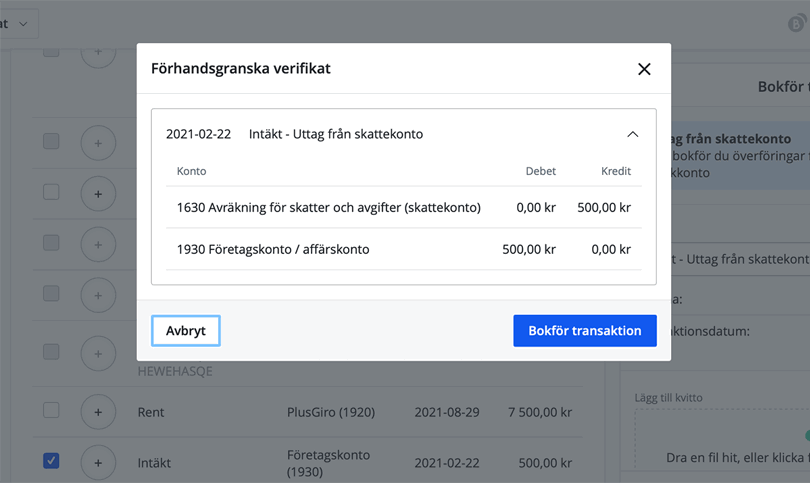Click plus icon in the Intäkt row
This screenshot has height=483, width=810.
point(98,462)
